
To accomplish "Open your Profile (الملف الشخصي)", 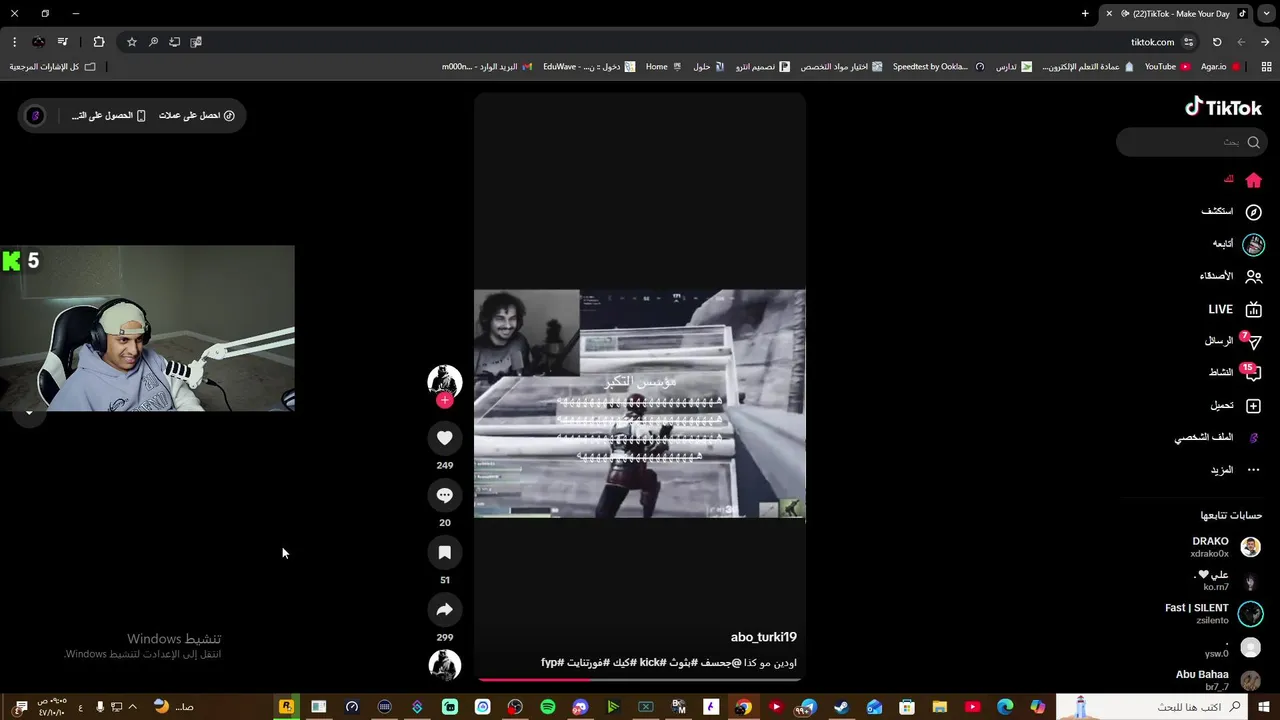I will point(1217,438).
